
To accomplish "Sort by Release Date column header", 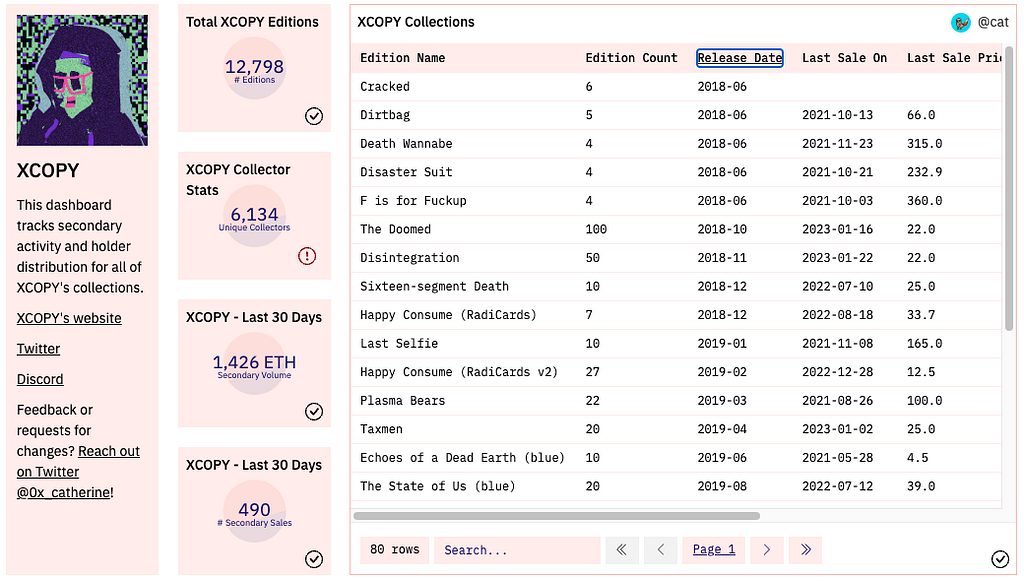I will point(739,58).
